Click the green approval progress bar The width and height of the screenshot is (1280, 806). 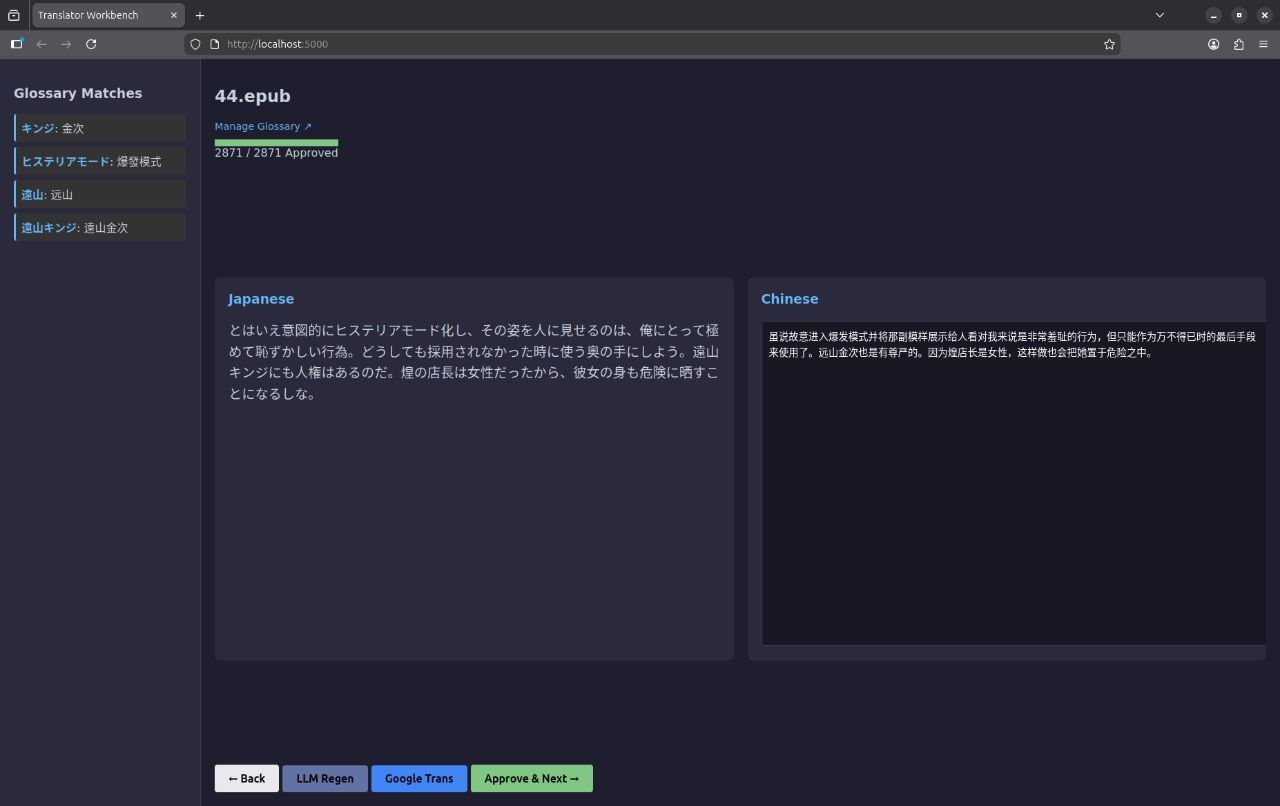(x=276, y=143)
